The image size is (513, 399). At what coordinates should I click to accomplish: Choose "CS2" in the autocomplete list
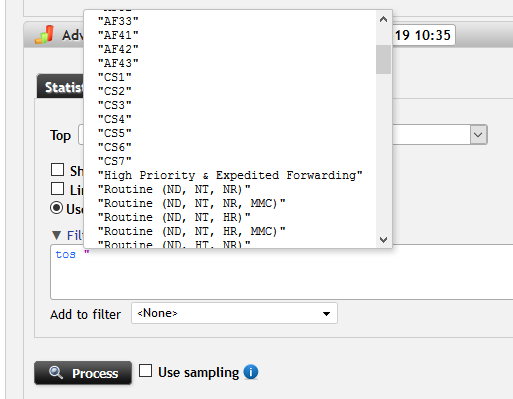point(115,91)
